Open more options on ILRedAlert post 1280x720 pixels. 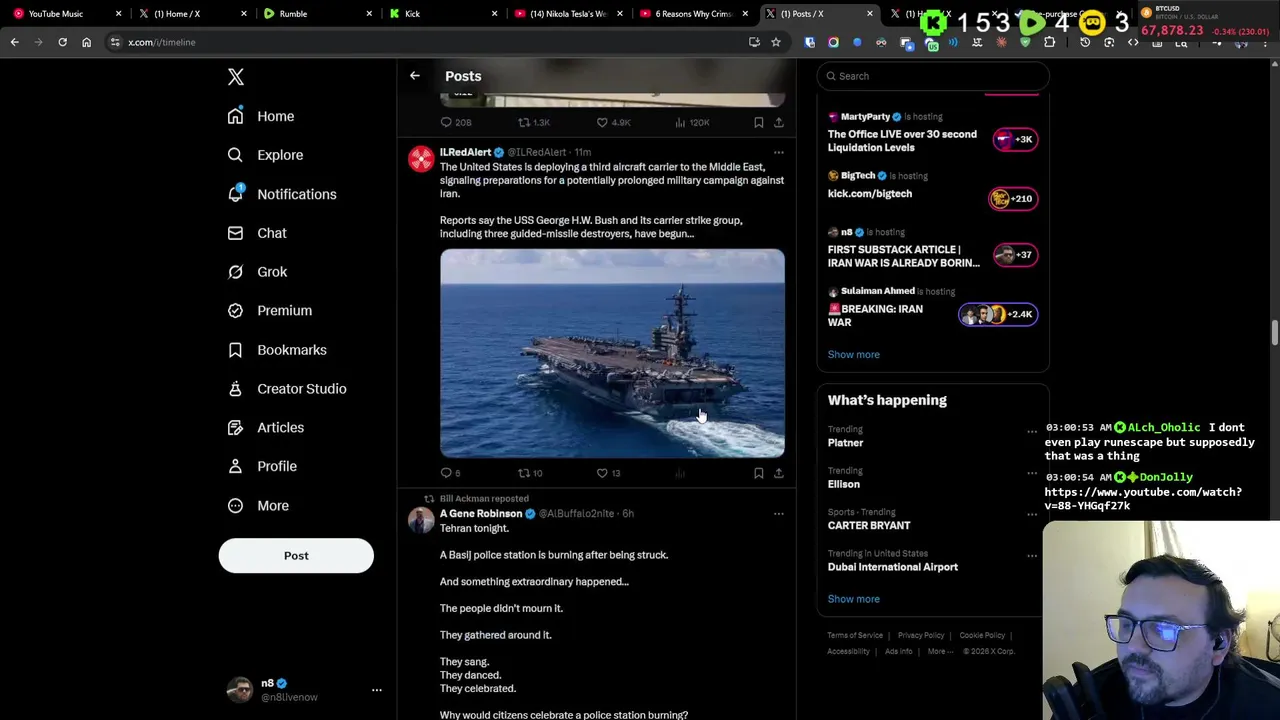(x=778, y=153)
